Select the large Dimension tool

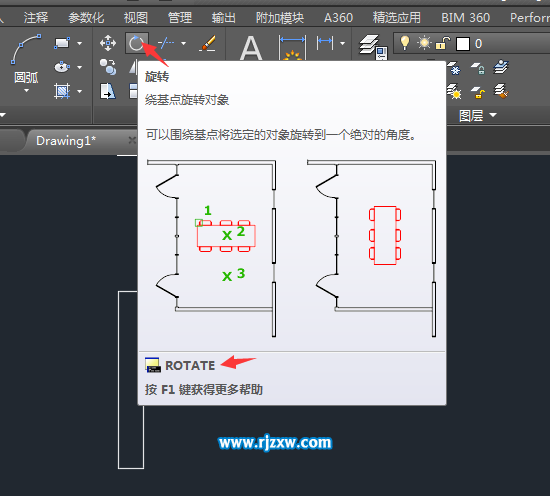293,47
